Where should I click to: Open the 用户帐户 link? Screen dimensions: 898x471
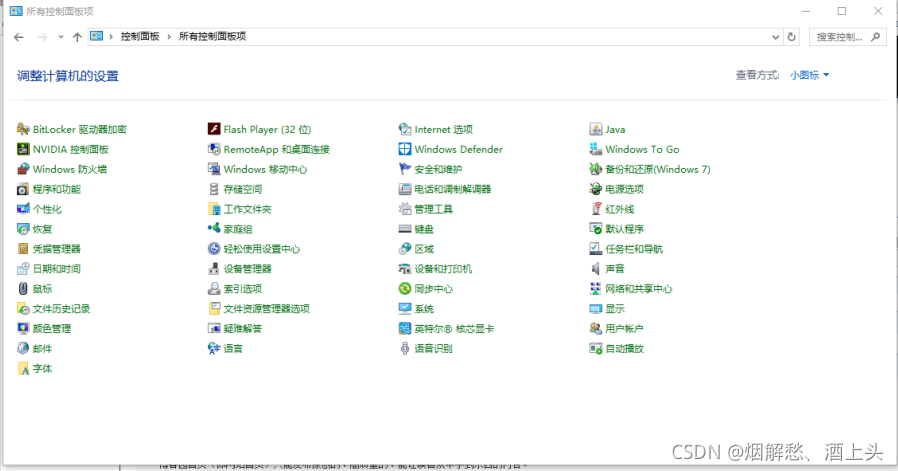pos(624,328)
